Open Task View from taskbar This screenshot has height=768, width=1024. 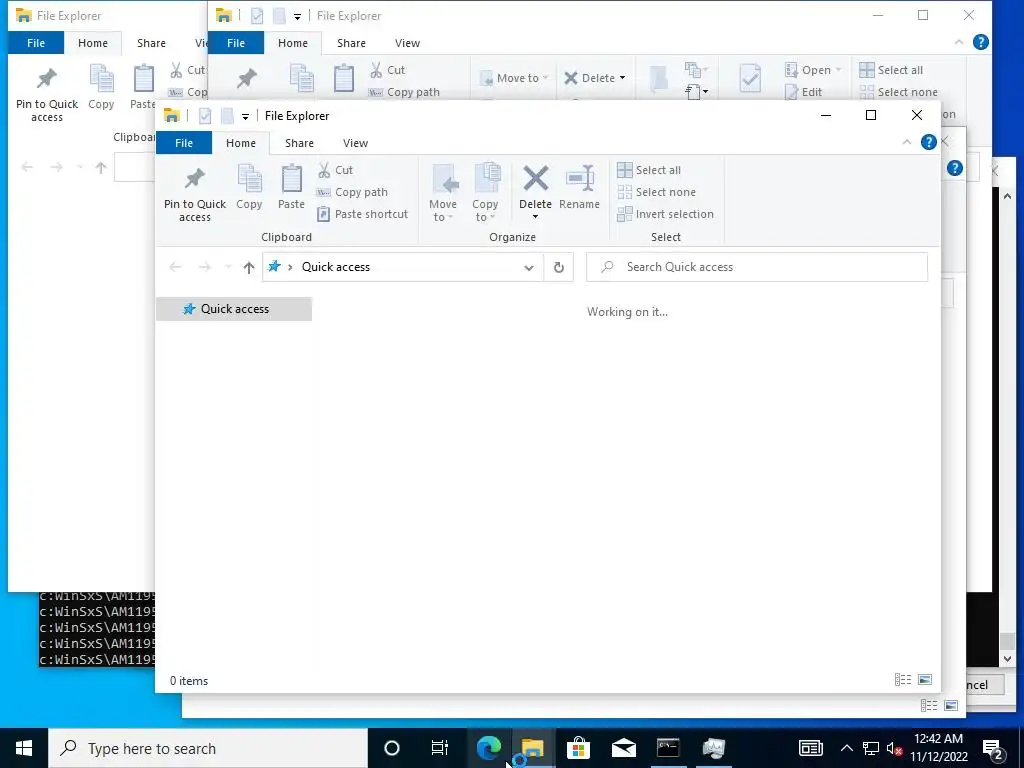click(440, 748)
